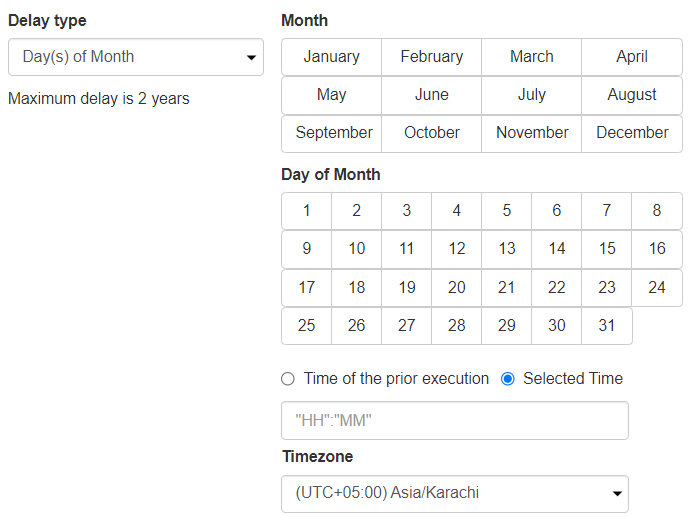Toggle August in the Month selector
The width and height of the screenshot is (690, 517).
pos(631,95)
